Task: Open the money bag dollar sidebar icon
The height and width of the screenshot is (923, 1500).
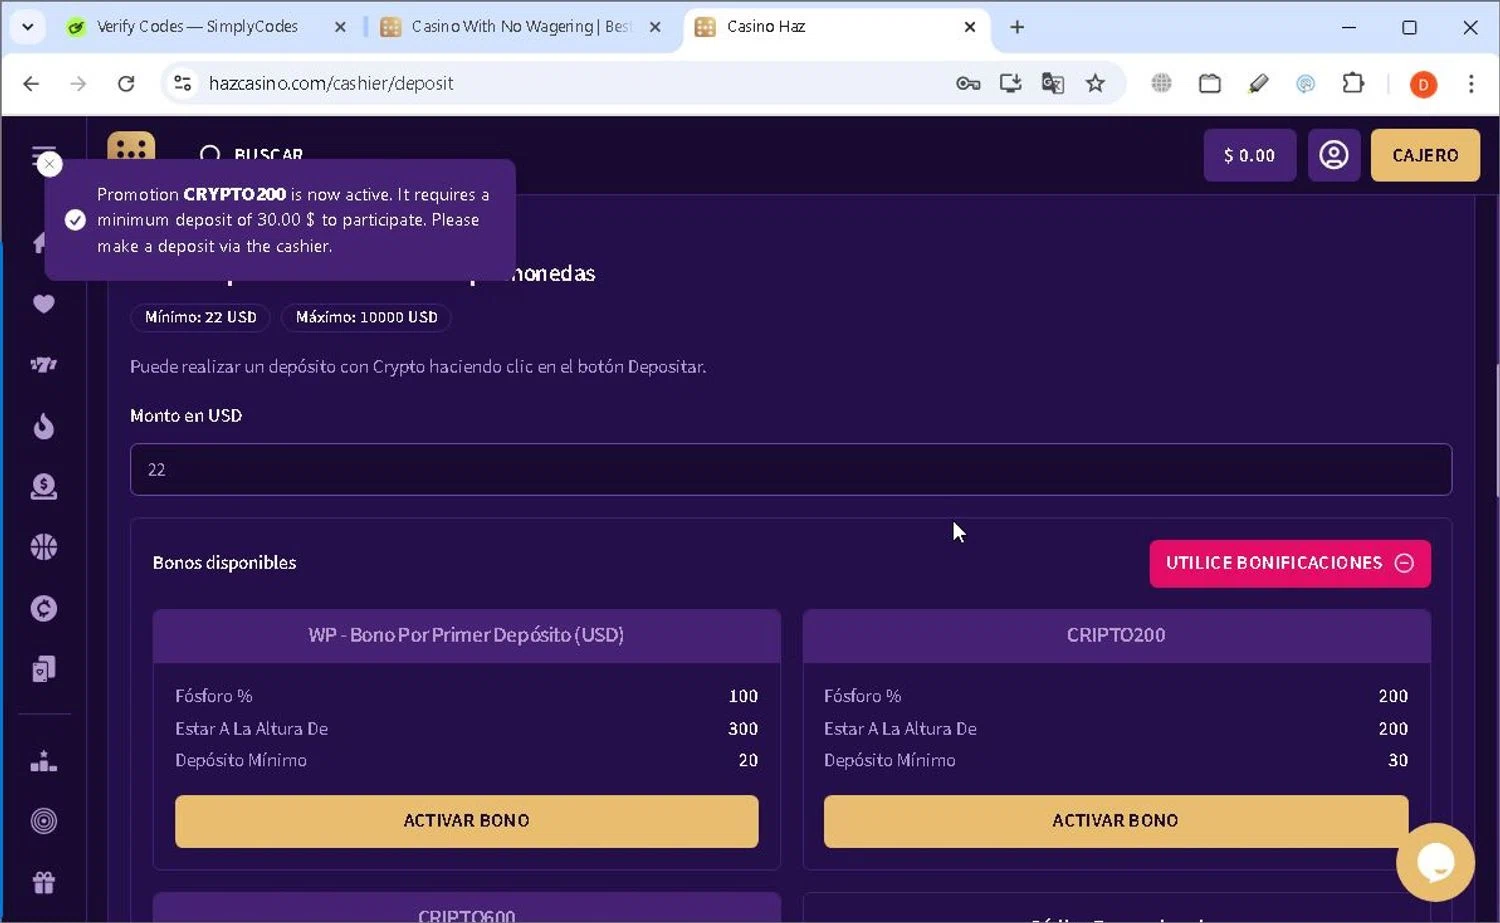Action: pos(43,487)
